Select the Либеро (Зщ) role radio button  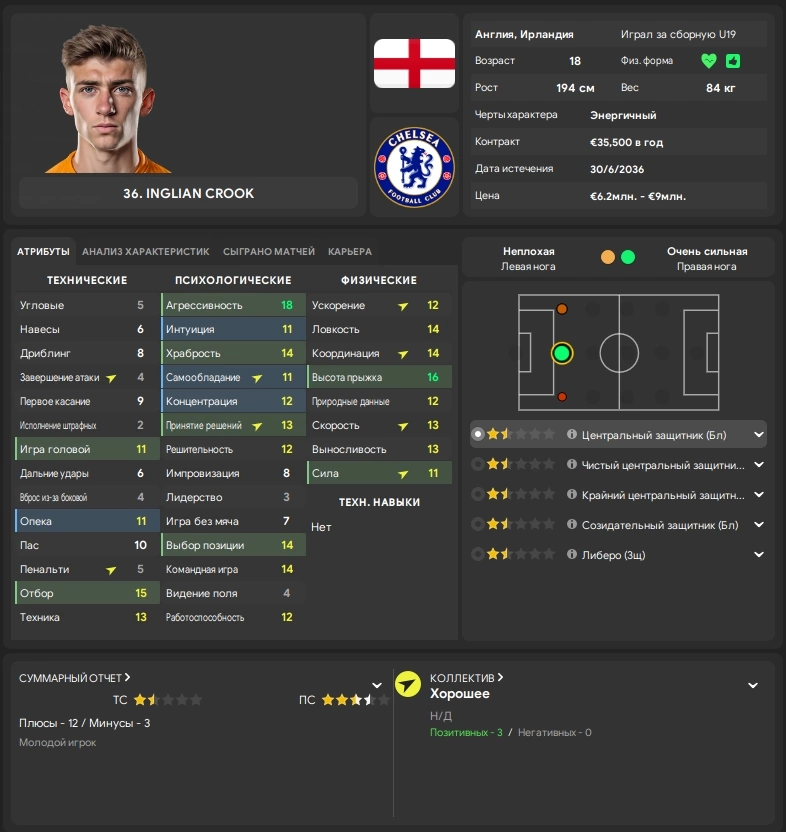(x=478, y=554)
